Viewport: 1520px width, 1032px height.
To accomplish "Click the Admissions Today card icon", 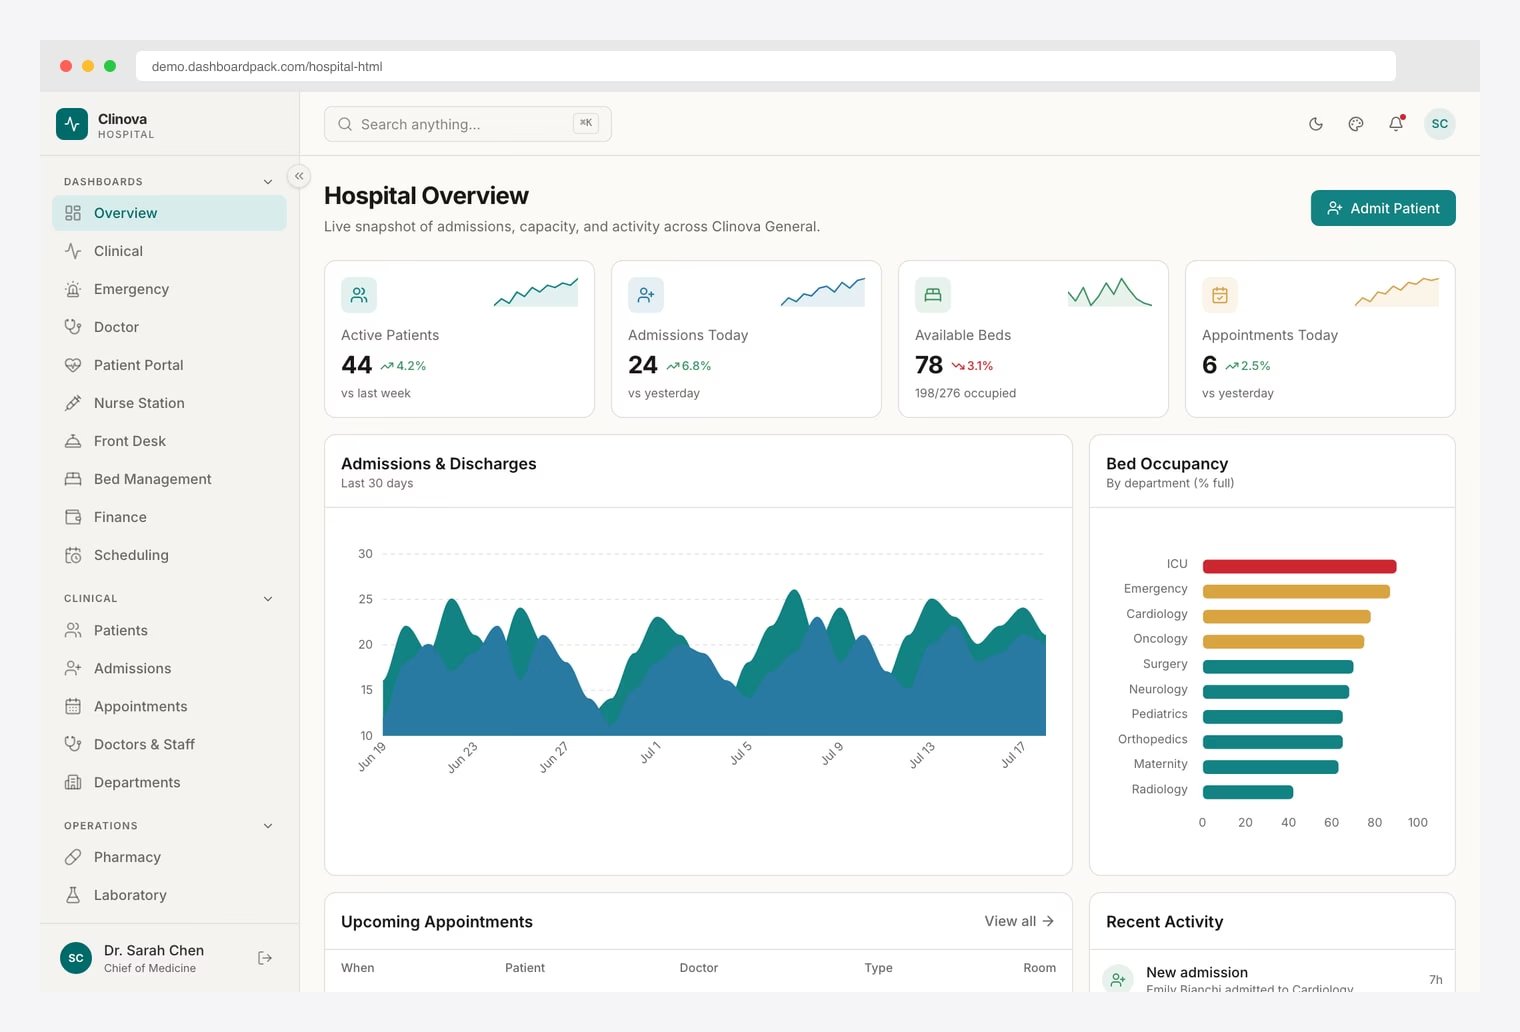I will pos(646,295).
